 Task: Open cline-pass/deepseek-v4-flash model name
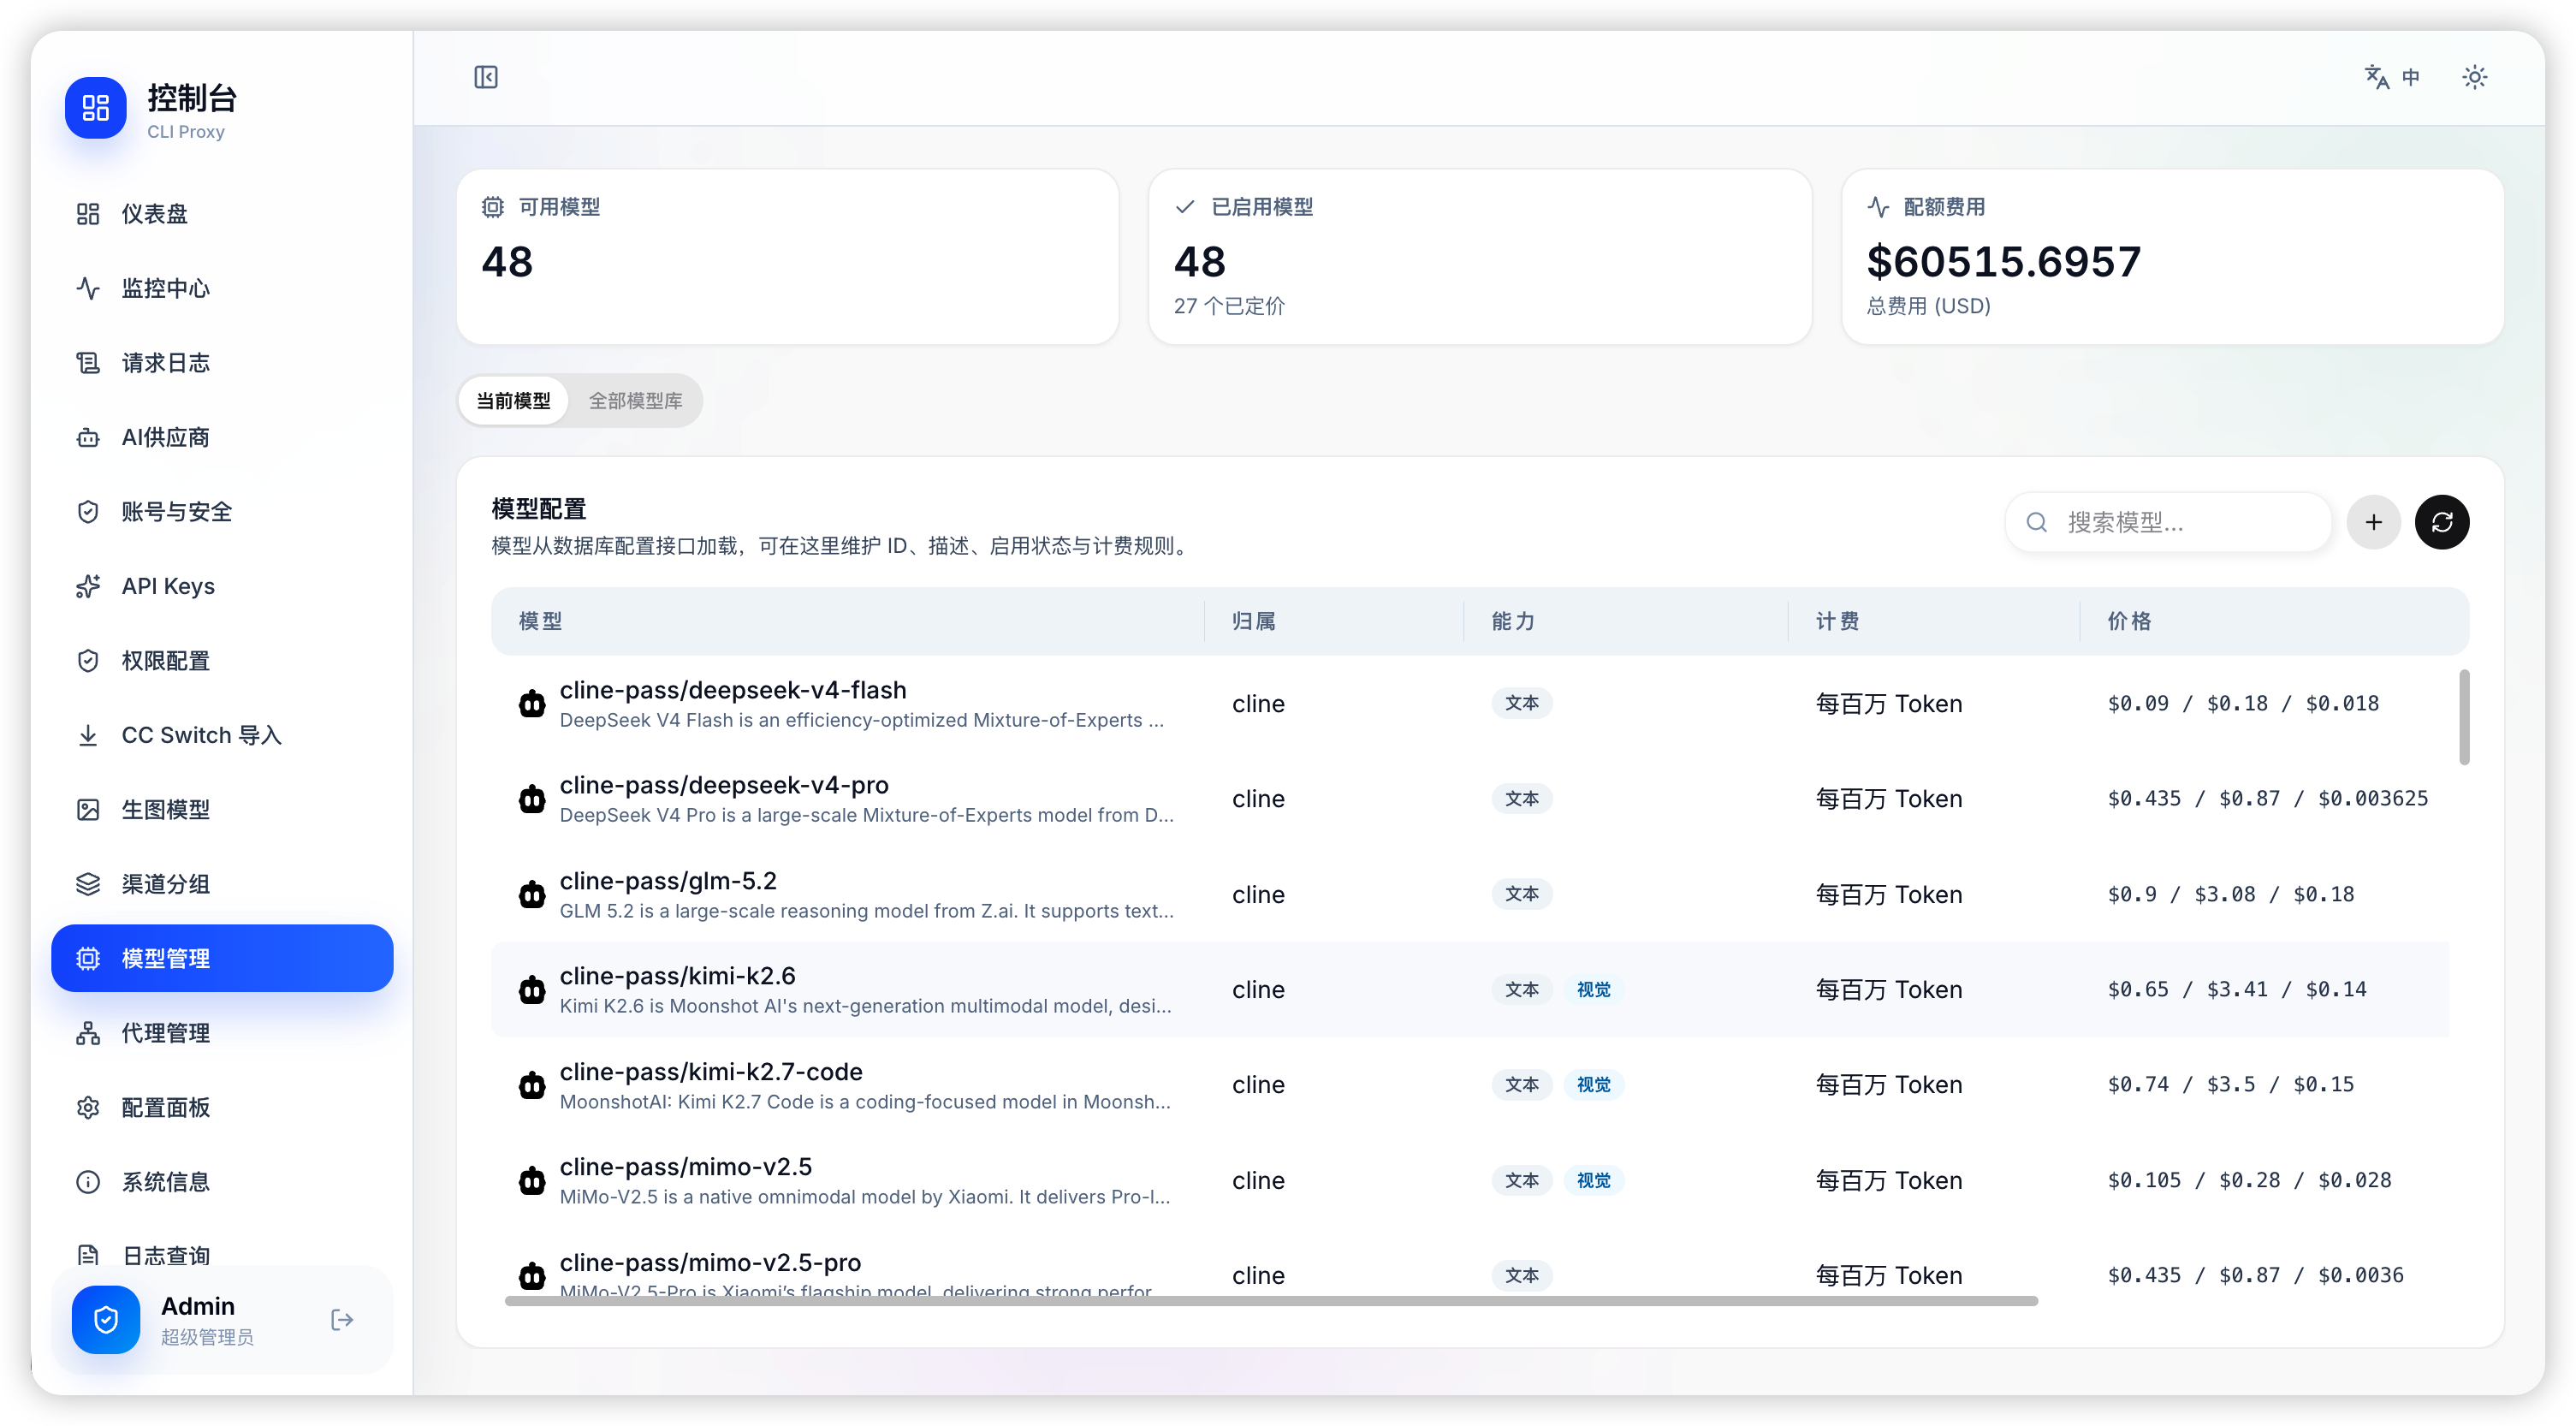pos(733,690)
